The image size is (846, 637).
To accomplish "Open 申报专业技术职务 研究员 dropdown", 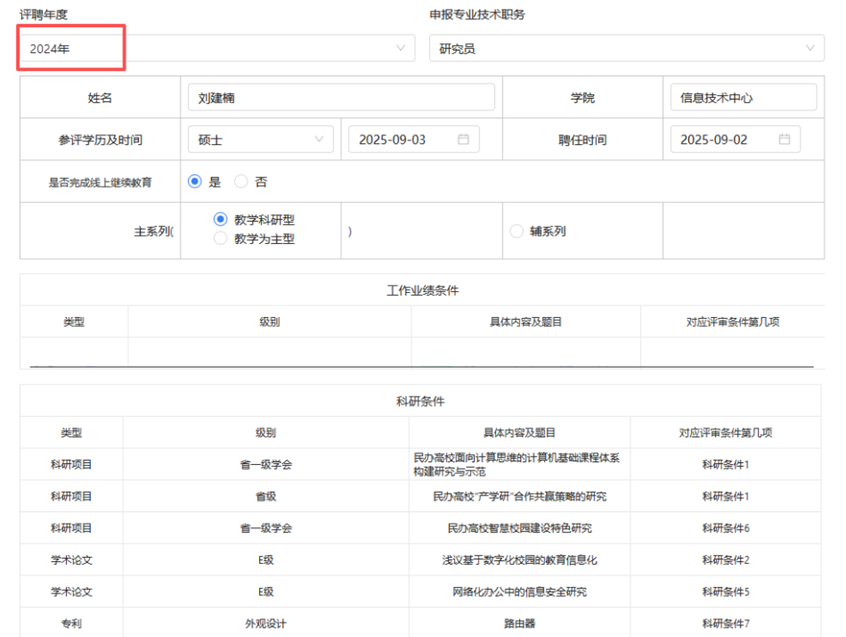I will pyautogui.click(x=810, y=48).
